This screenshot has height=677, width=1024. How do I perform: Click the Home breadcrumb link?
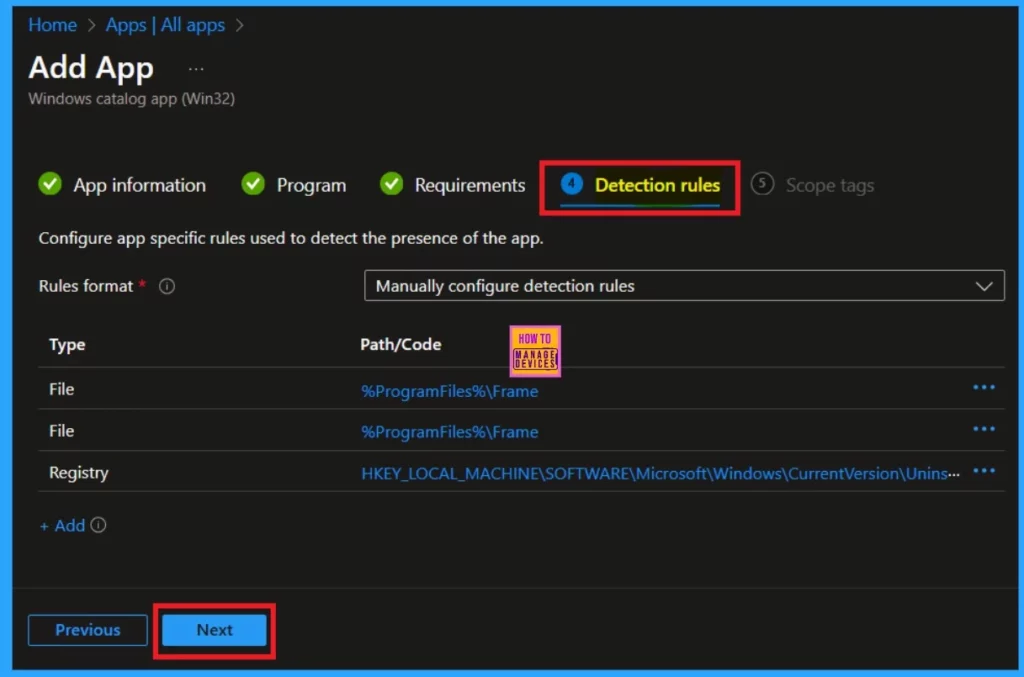53,25
